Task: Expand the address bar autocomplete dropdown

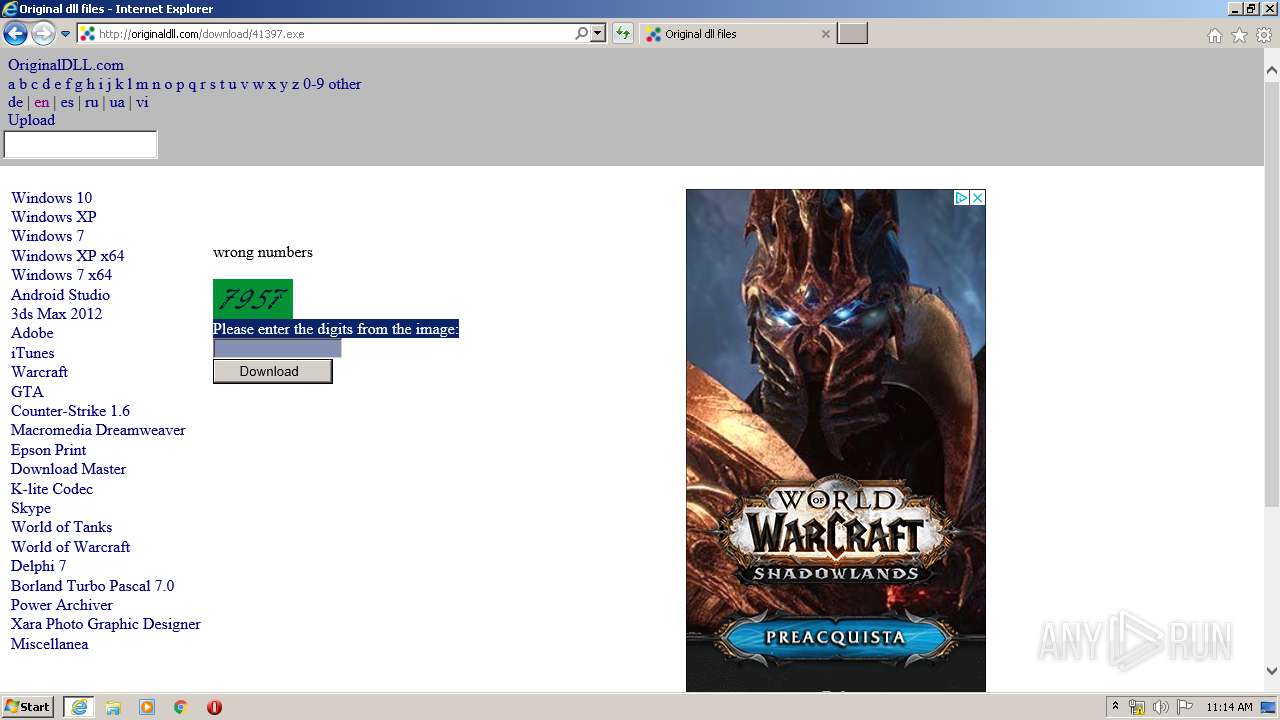Action: point(598,34)
